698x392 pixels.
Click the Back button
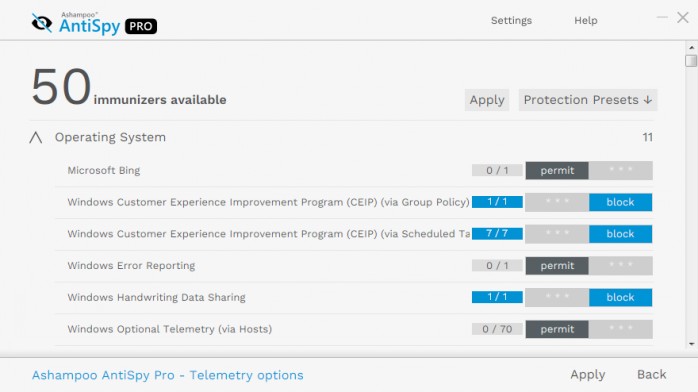click(652, 375)
